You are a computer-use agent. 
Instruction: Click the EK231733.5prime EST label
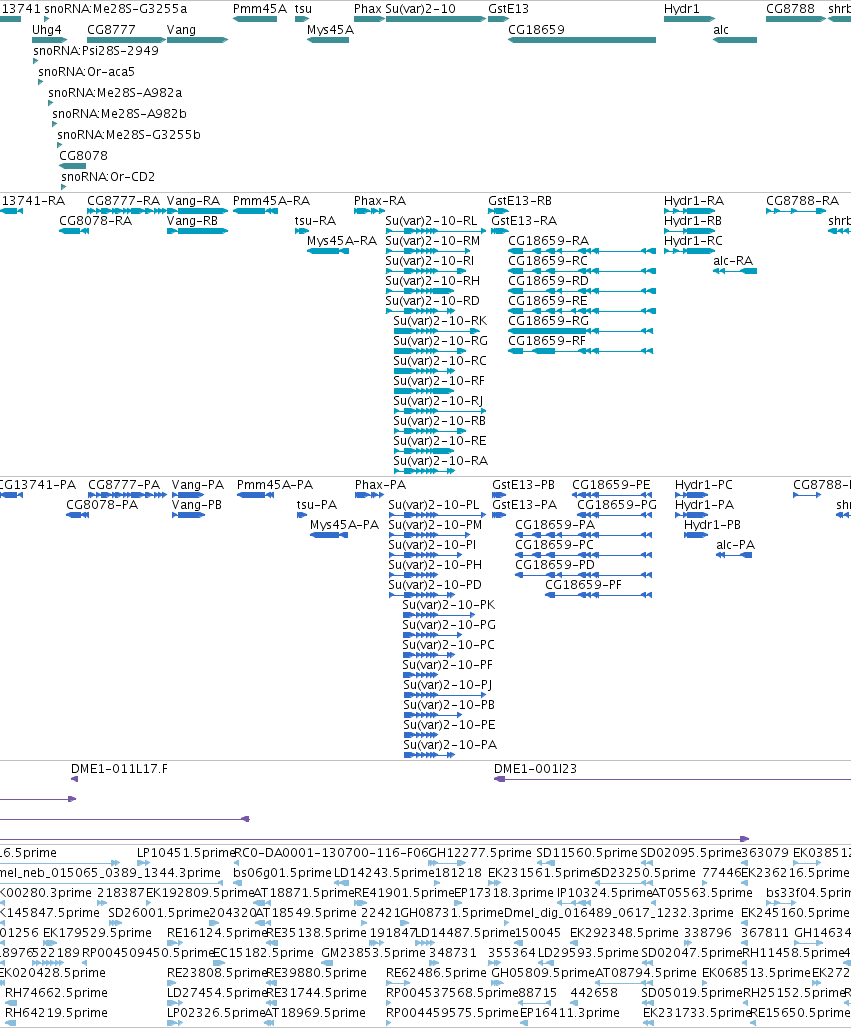696,1012
